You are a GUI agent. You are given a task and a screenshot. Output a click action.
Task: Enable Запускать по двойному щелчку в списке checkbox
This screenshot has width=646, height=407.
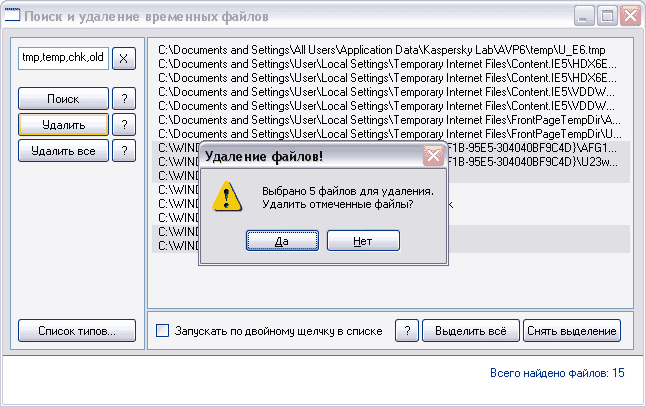pyautogui.click(x=162, y=330)
